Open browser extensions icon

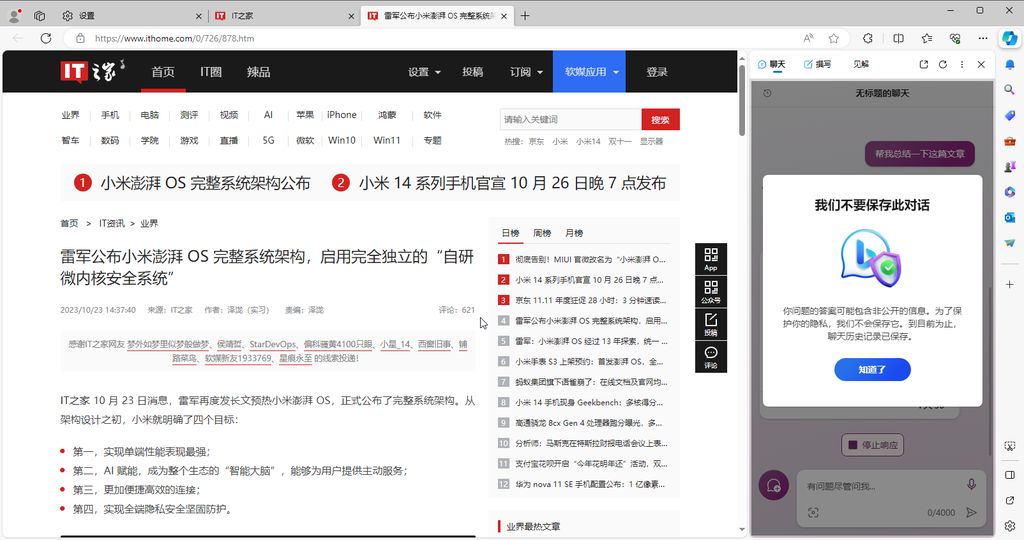[868, 38]
